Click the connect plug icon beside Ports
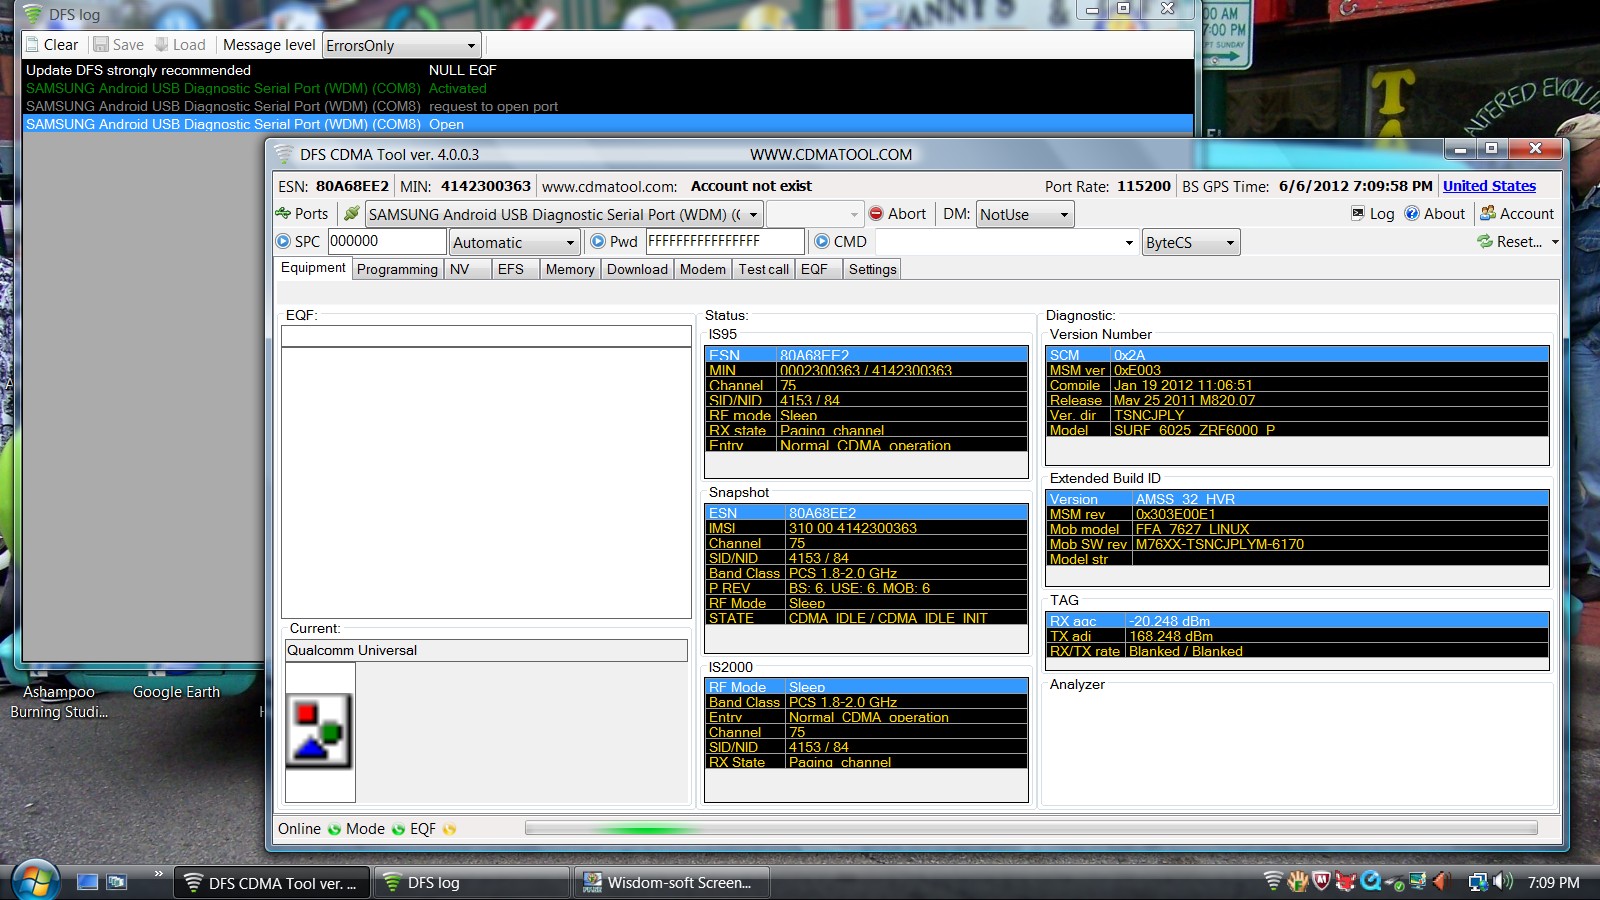1600x900 pixels. point(351,214)
